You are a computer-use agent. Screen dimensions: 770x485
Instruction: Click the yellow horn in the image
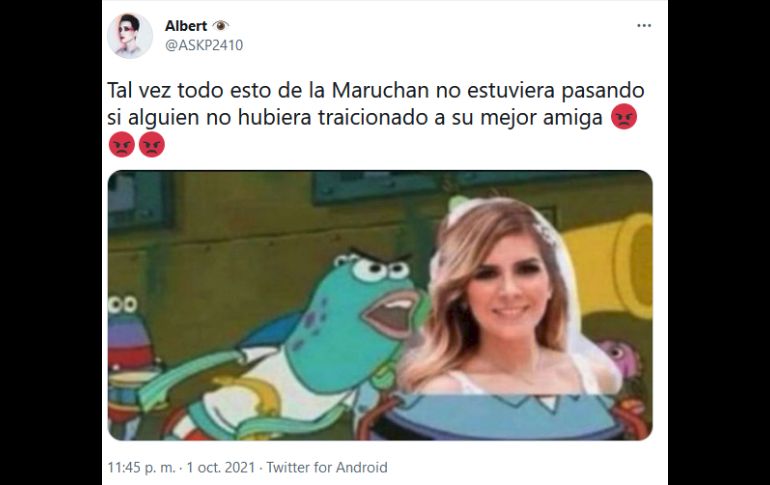tap(611, 265)
